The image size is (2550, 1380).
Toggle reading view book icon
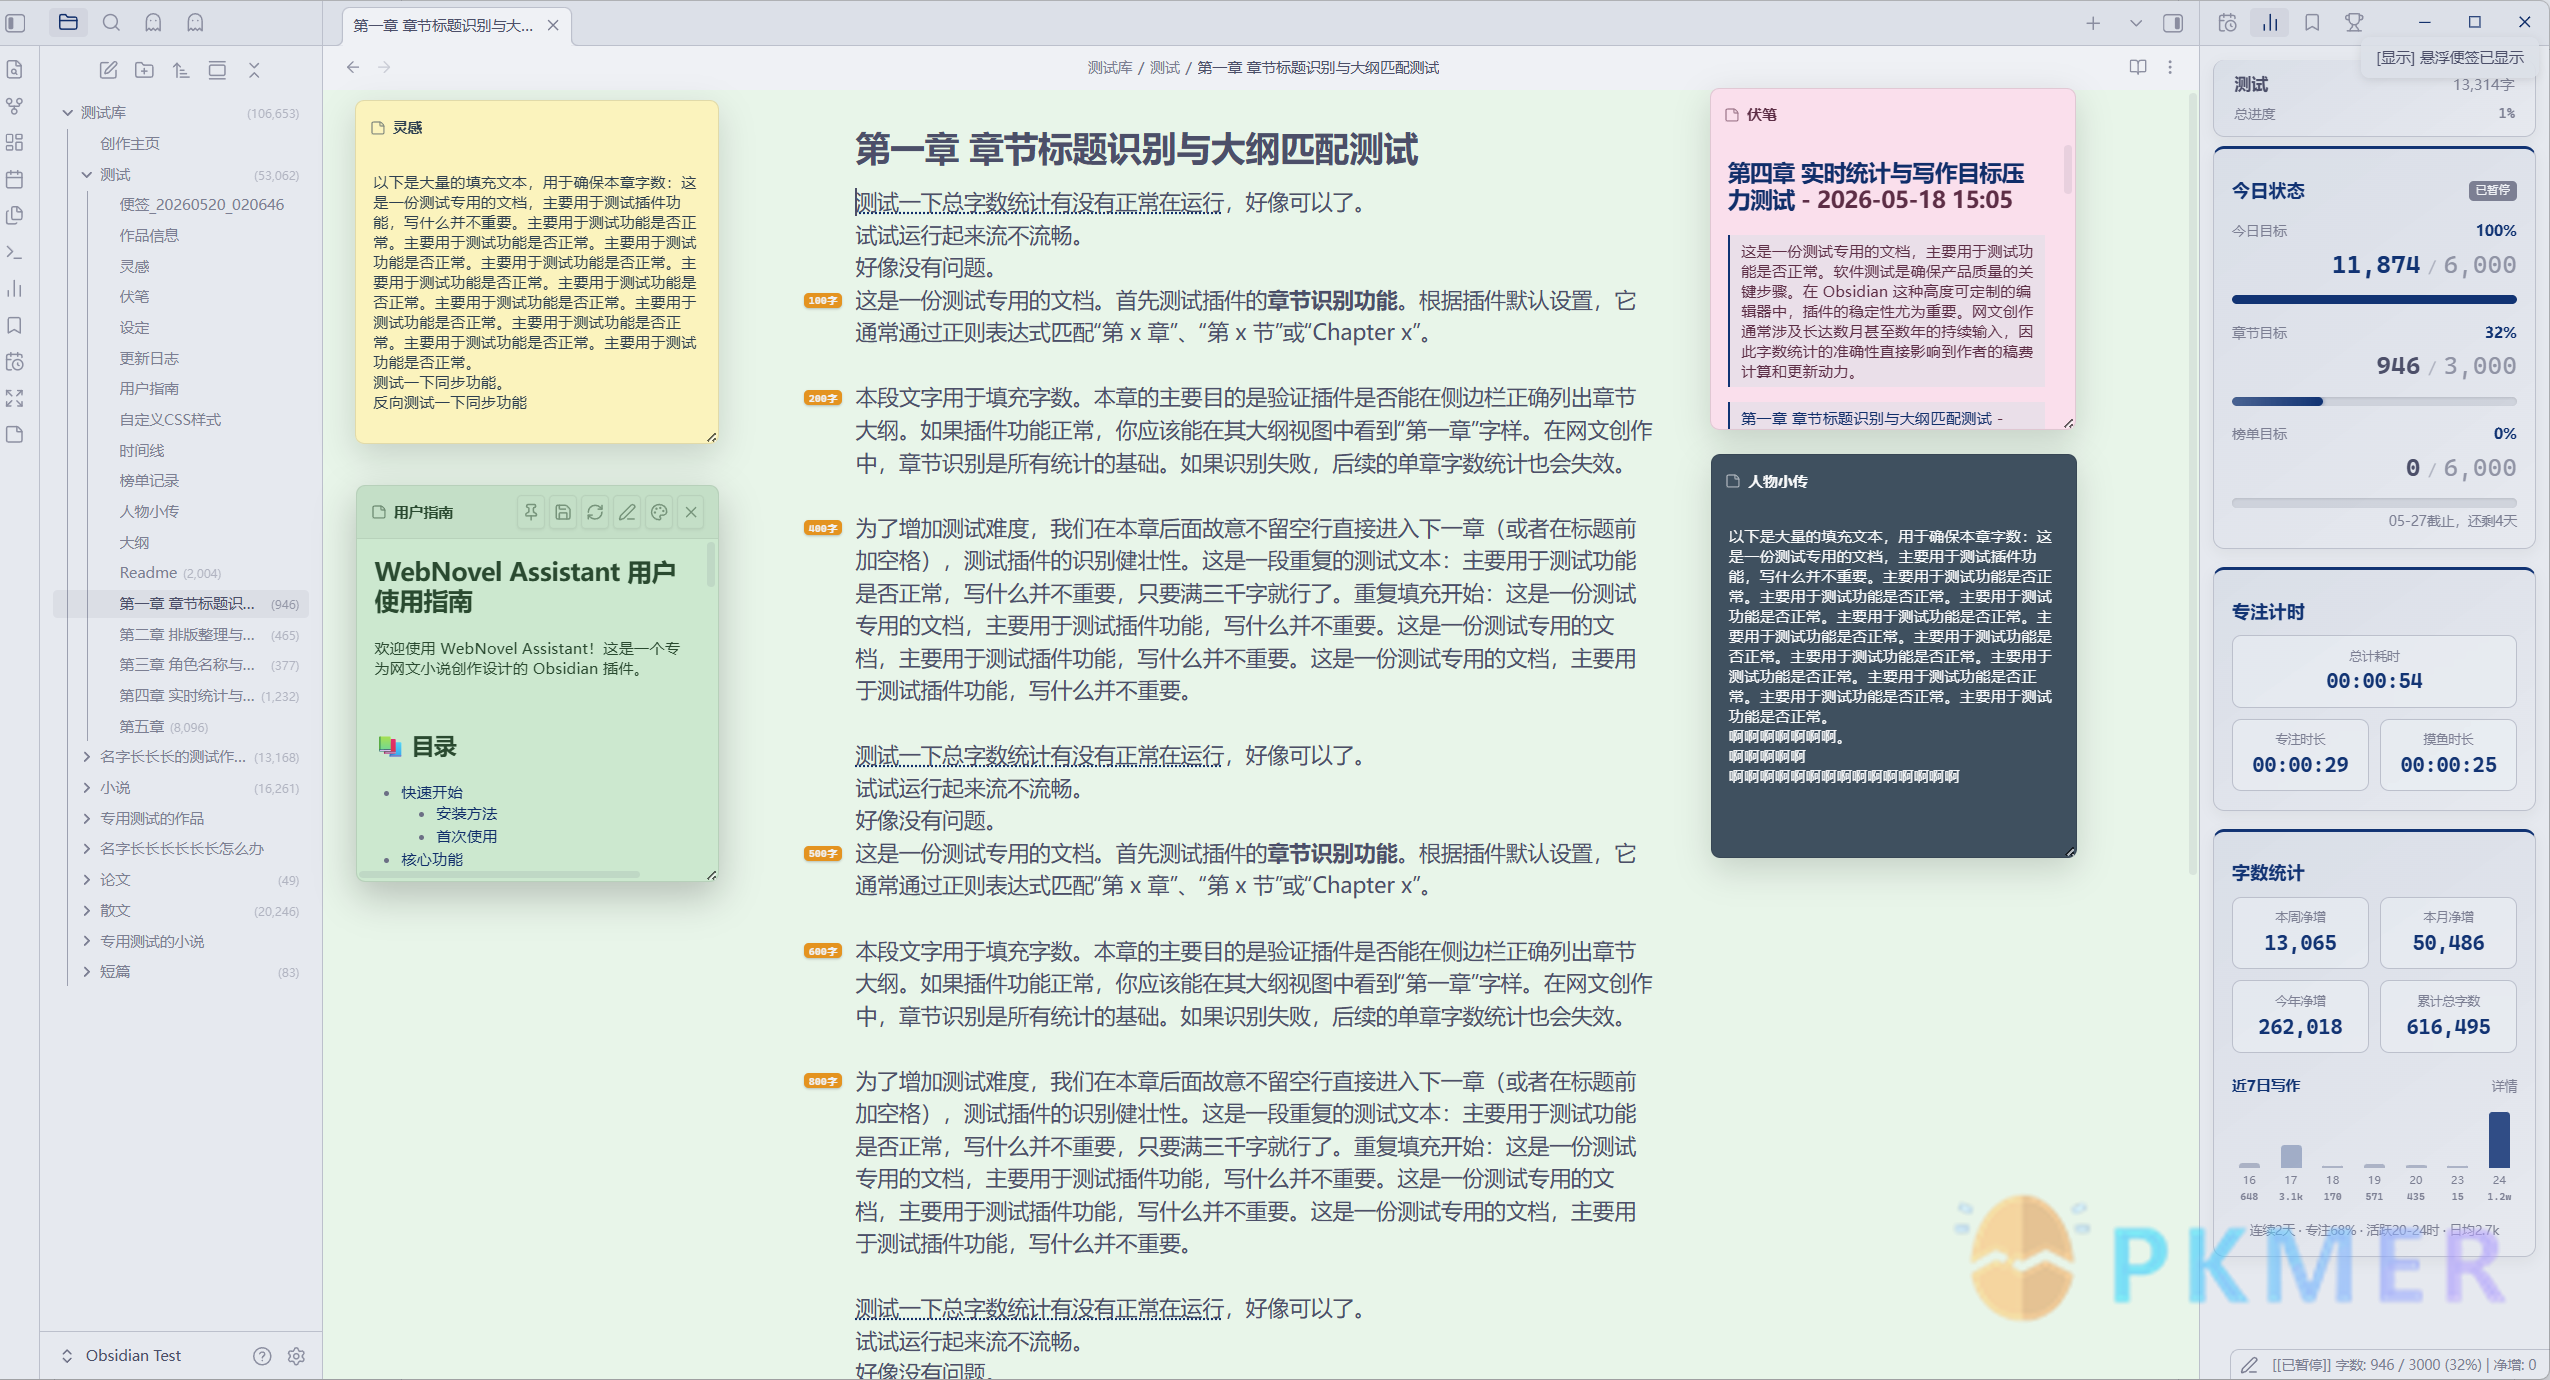pos(2138,67)
